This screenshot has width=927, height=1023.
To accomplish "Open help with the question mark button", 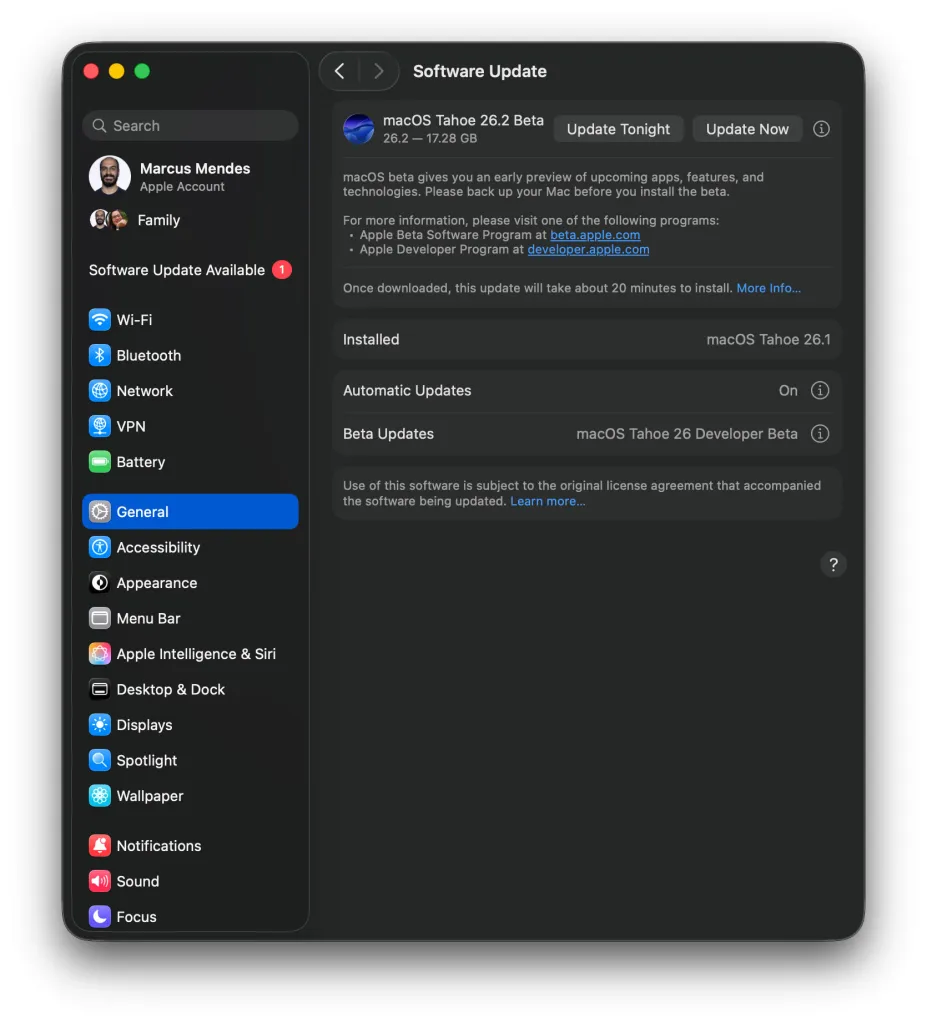I will [833, 565].
